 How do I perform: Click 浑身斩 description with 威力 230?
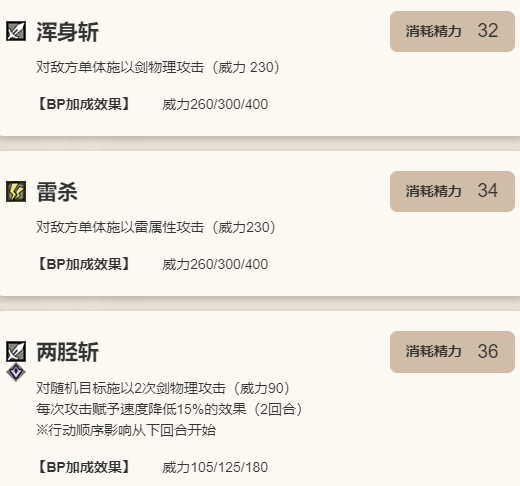(x=158, y=67)
